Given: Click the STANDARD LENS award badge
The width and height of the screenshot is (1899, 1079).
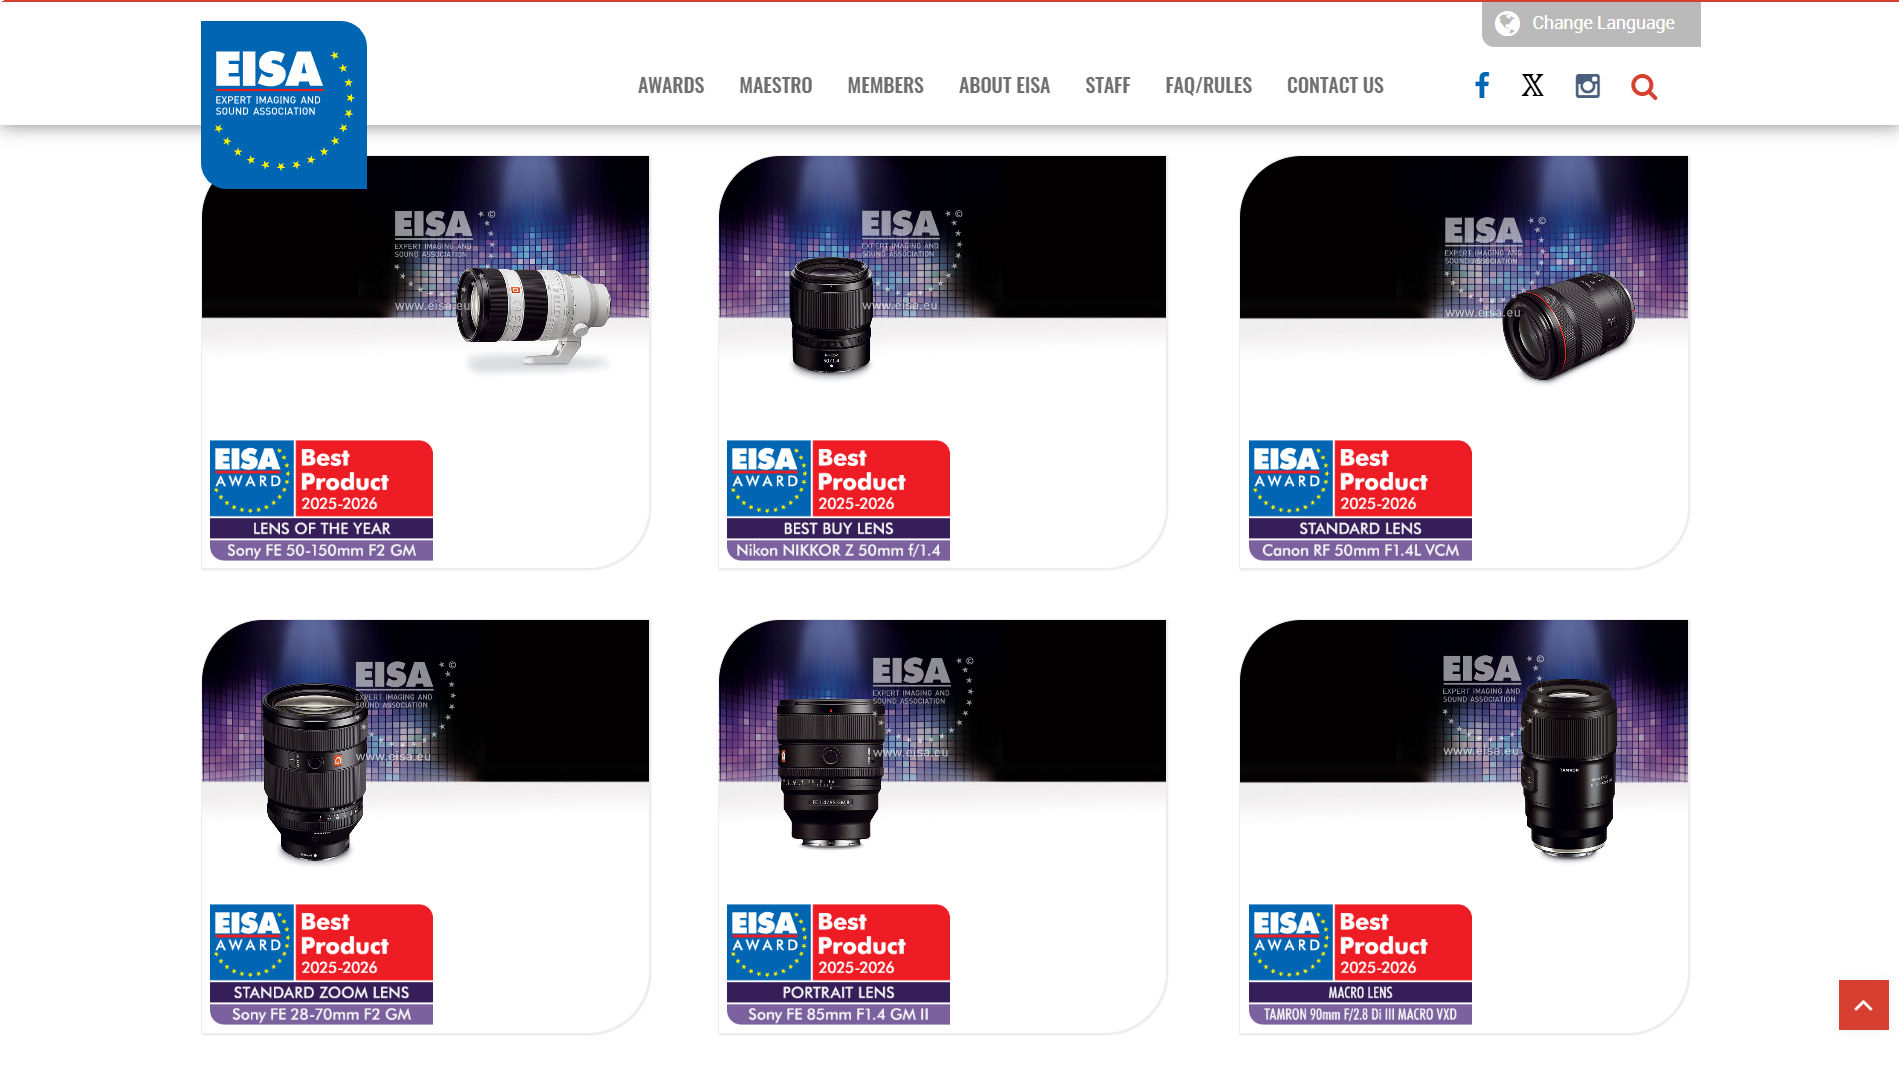Looking at the screenshot, I should [1360, 500].
